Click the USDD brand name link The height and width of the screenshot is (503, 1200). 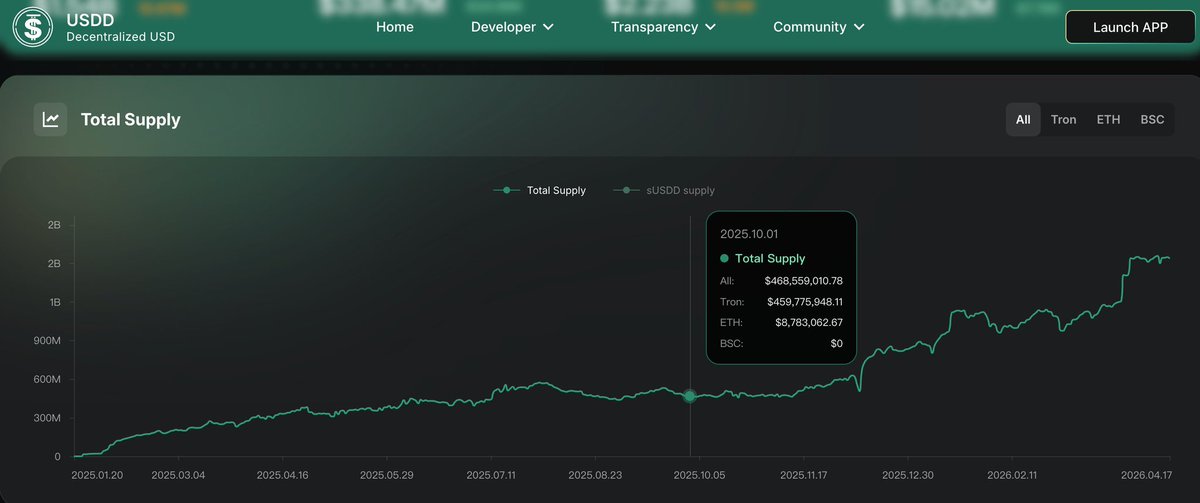coord(89,18)
